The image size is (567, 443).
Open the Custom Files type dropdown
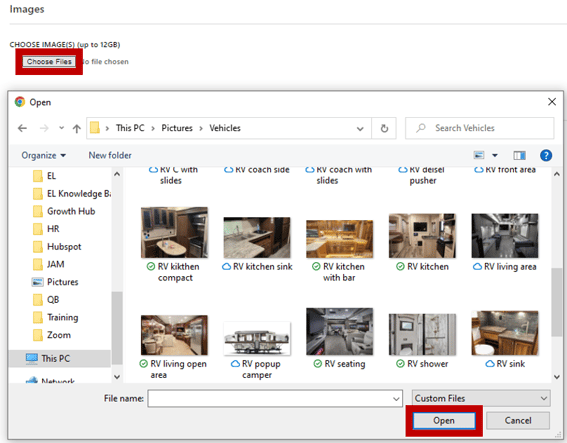(481, 398)
